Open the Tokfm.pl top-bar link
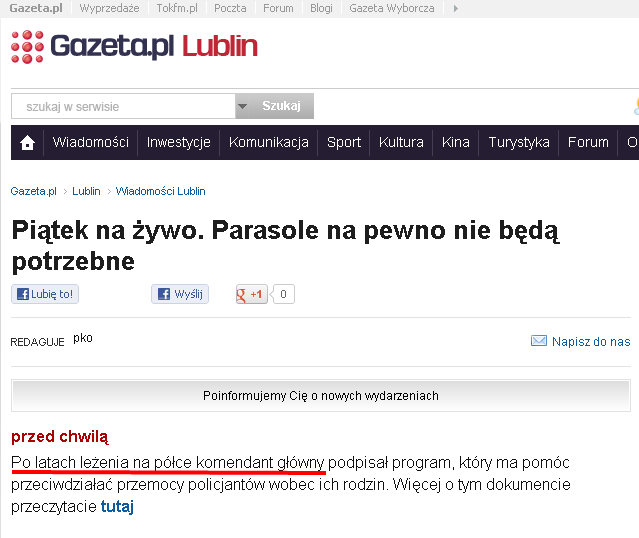 pyautogui.click(x=176, y=8)
